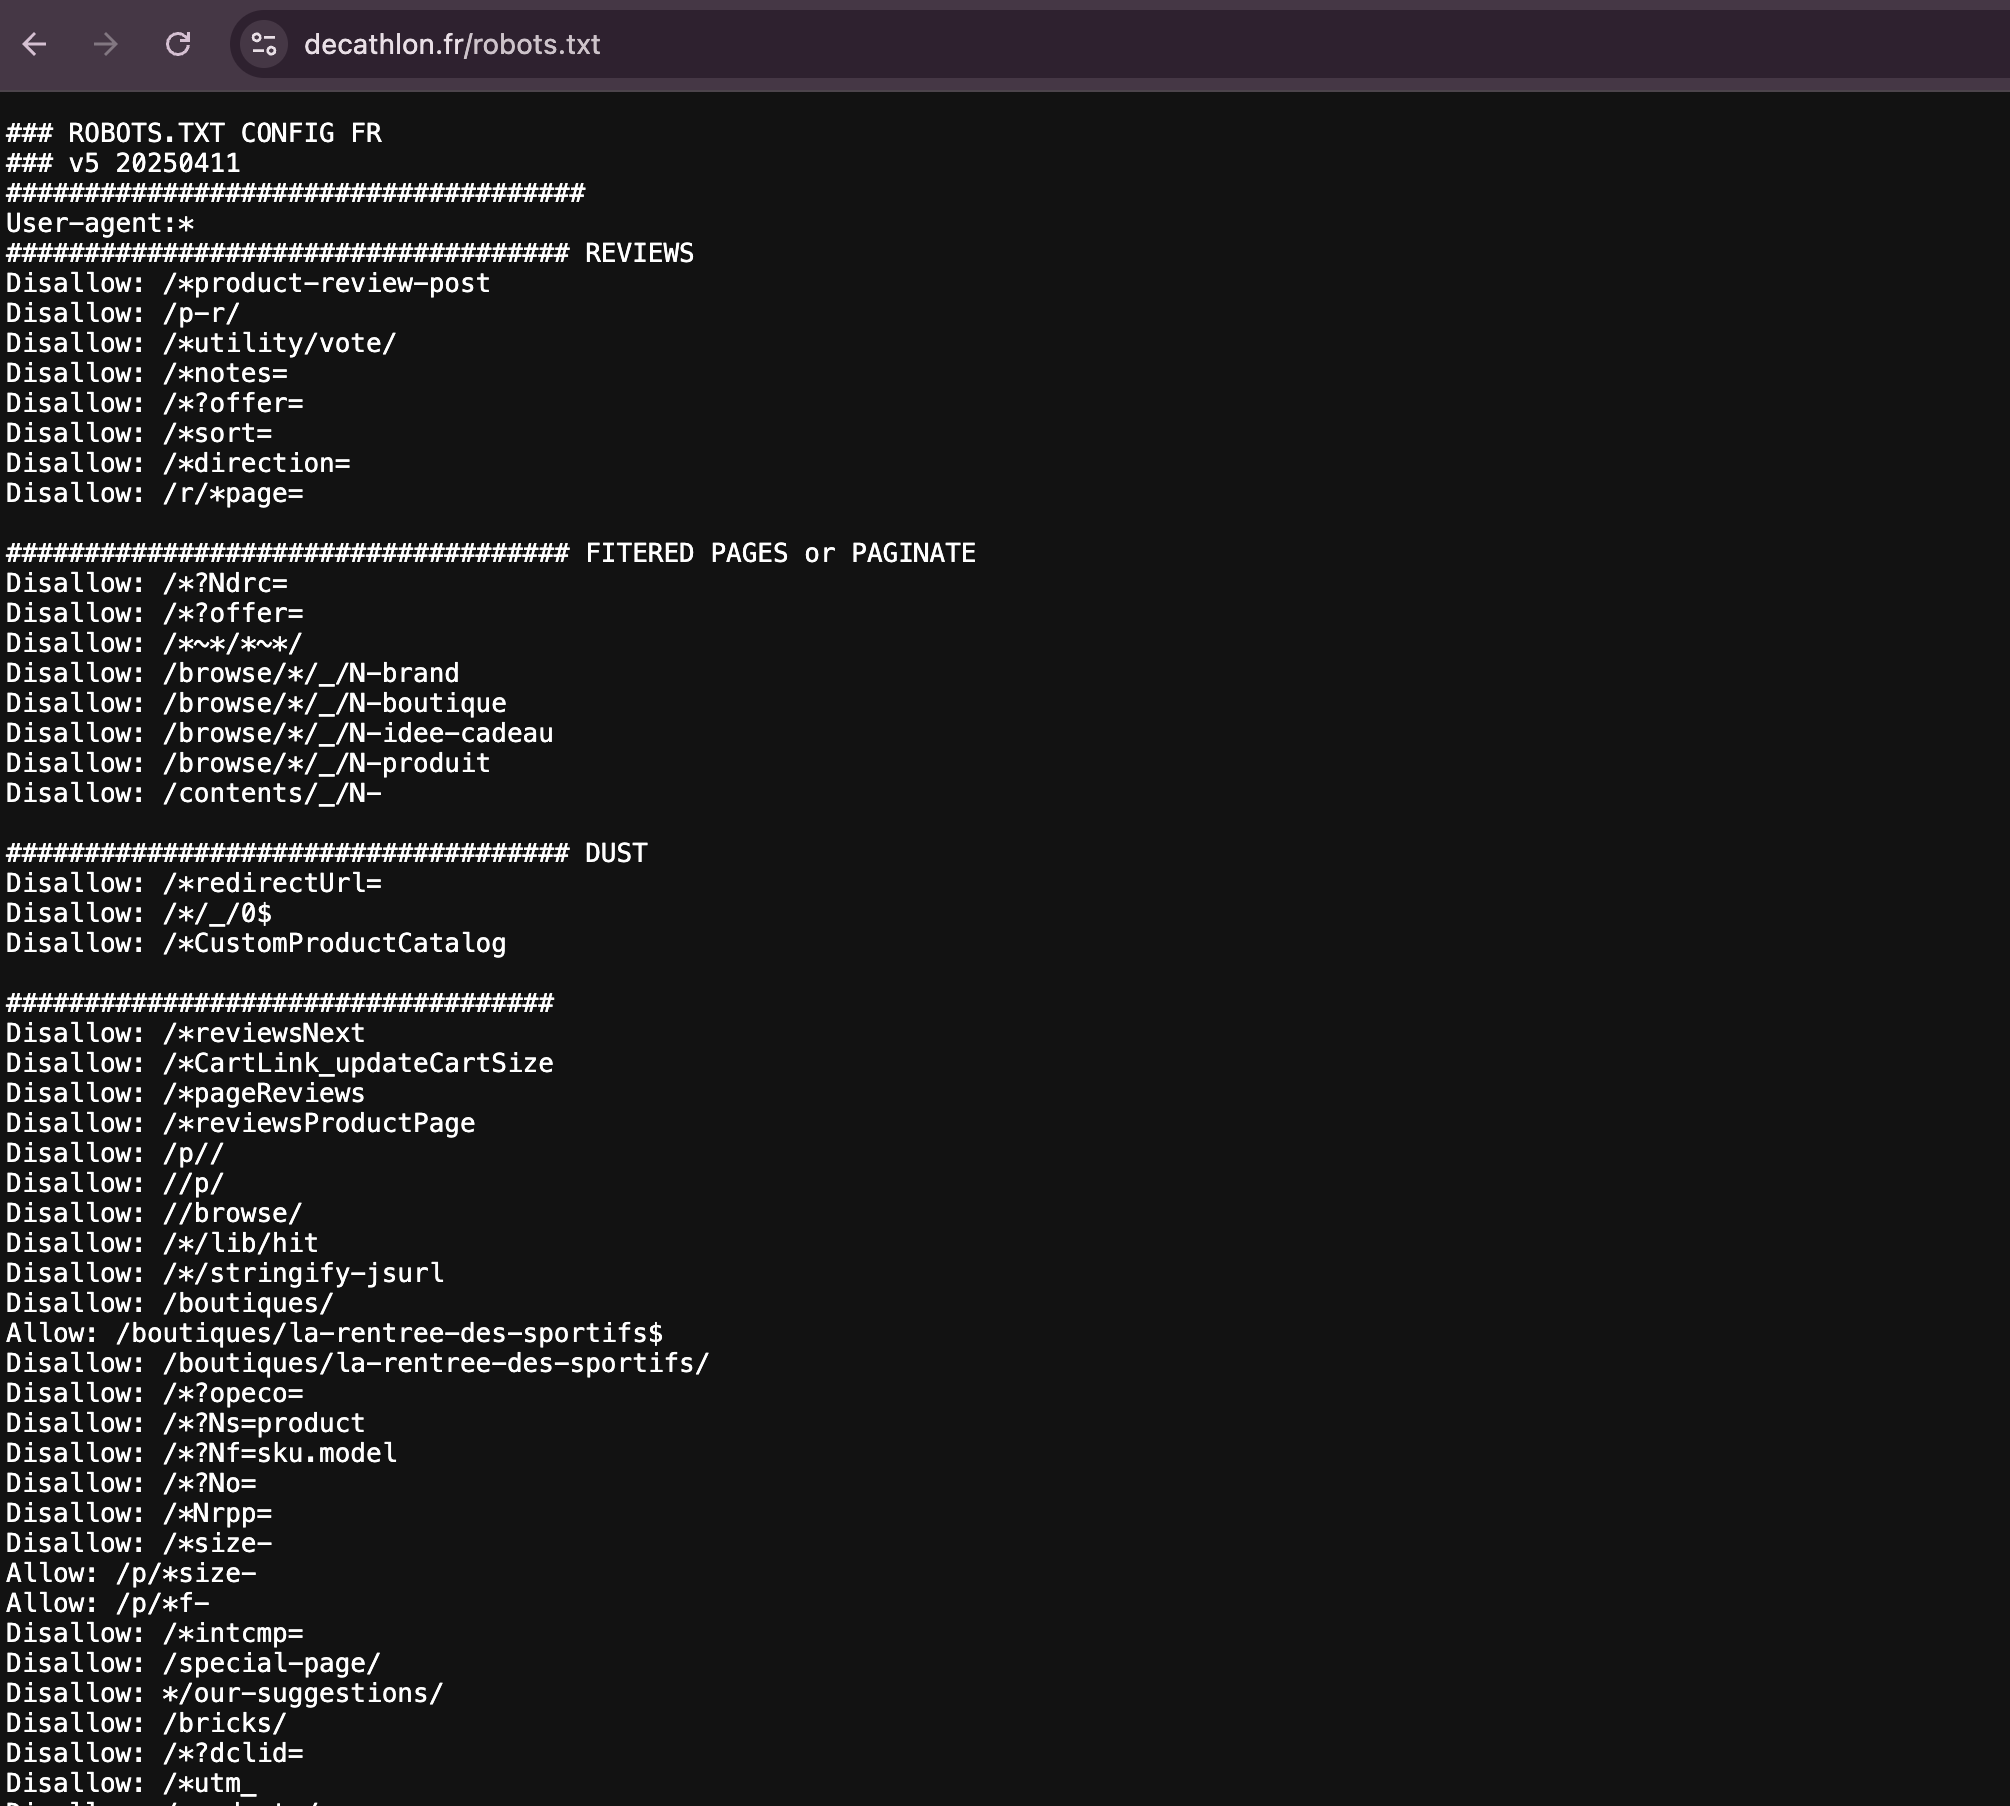Click "Disallow: /*/stringify-jsurl"
The width and height of the screenshot is (2010, 1806).
(x=225, y=1273)
